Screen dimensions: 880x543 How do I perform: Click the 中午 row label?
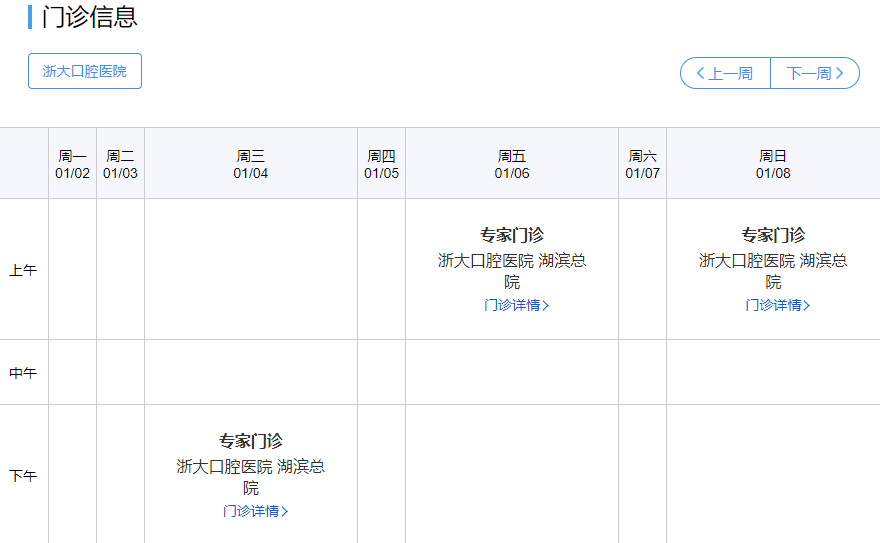[23, 373]
